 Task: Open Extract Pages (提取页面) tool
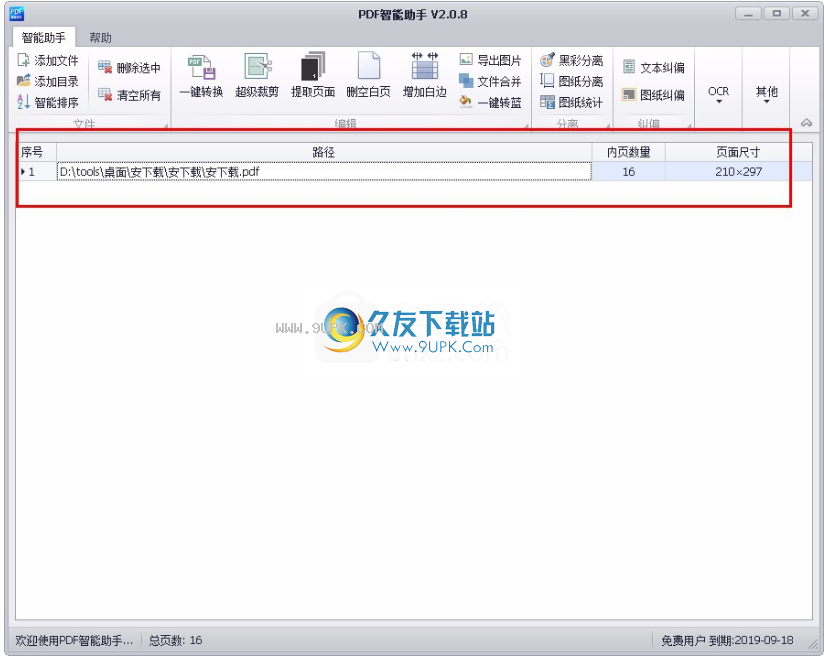tap(313, 75)
